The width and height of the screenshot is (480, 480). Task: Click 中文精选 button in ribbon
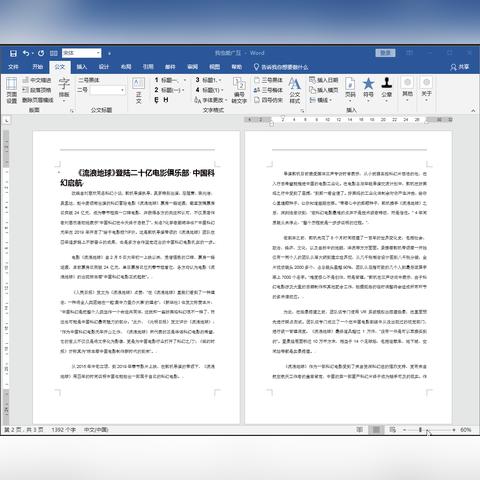[x=37, y=80]
